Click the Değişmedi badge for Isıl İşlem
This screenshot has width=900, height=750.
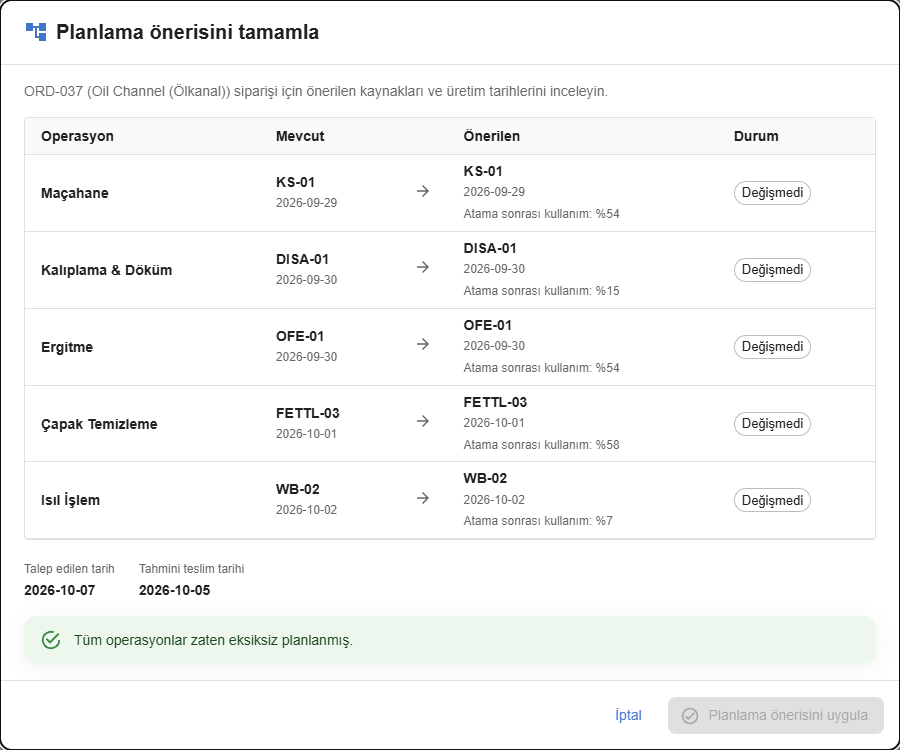click(772, 500)
